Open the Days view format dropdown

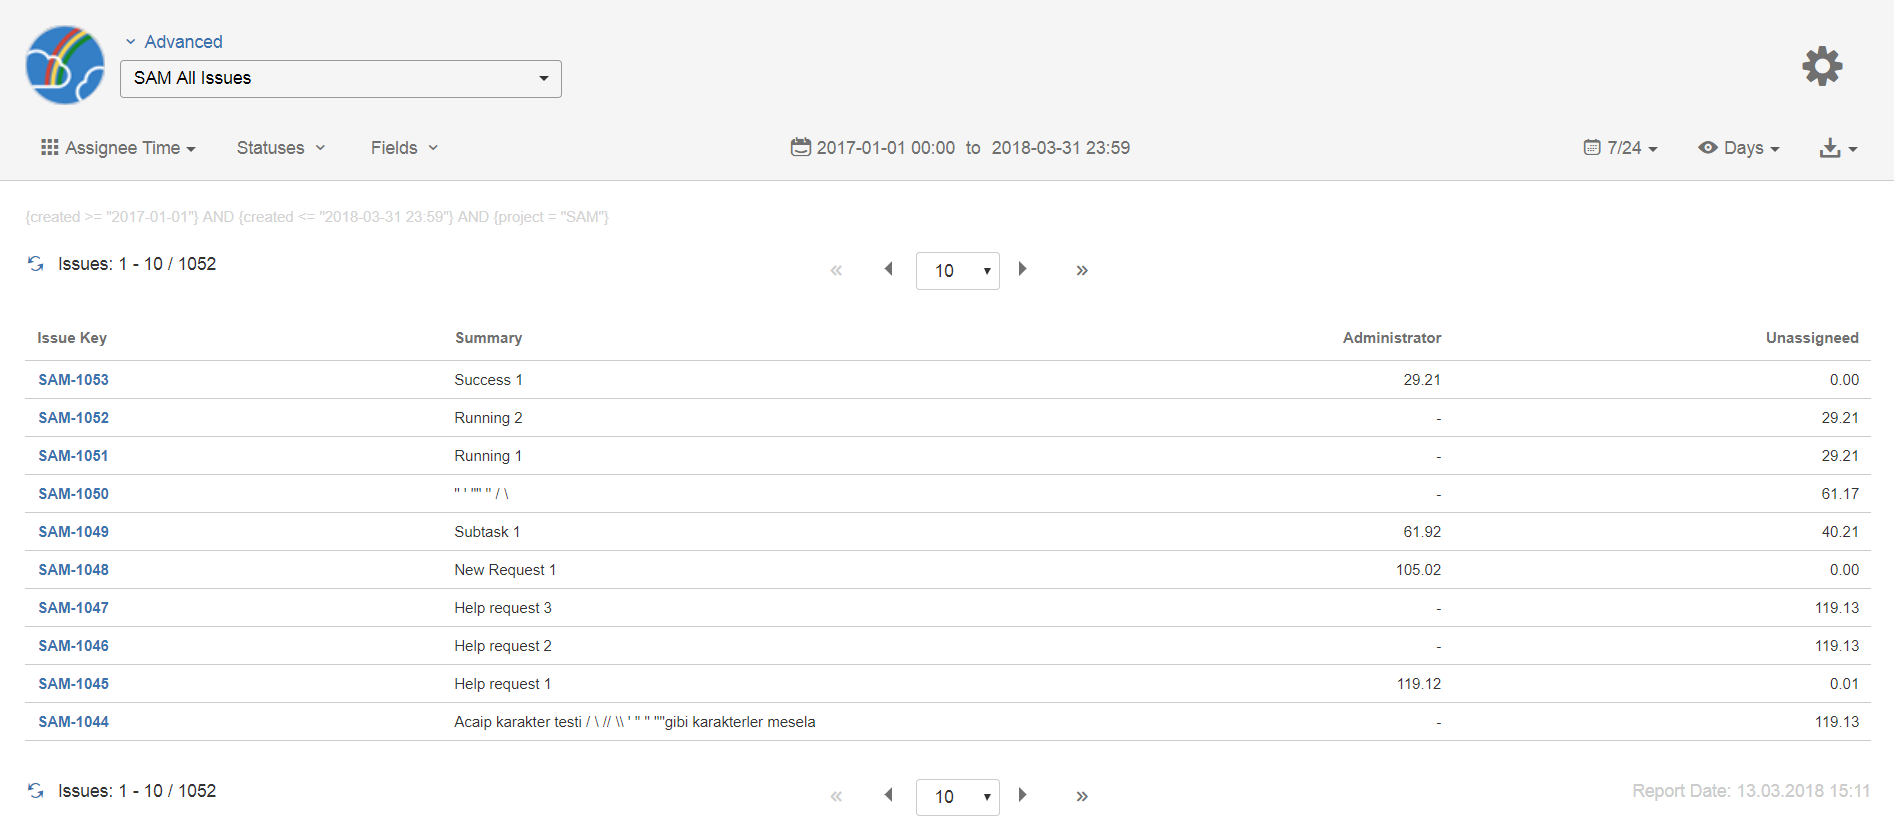1739,148
